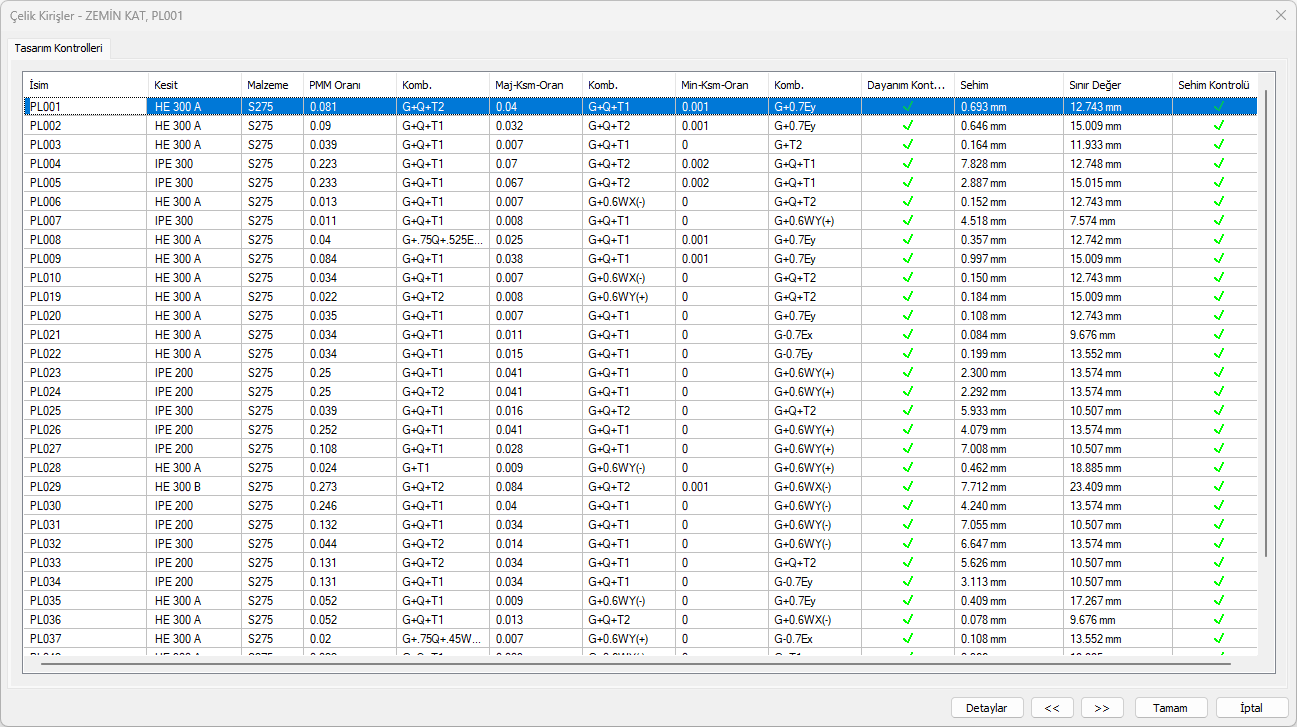Click deflection check mark for PL034
The width and height of the screenshot is (1297, 727).
point(1219,581)
